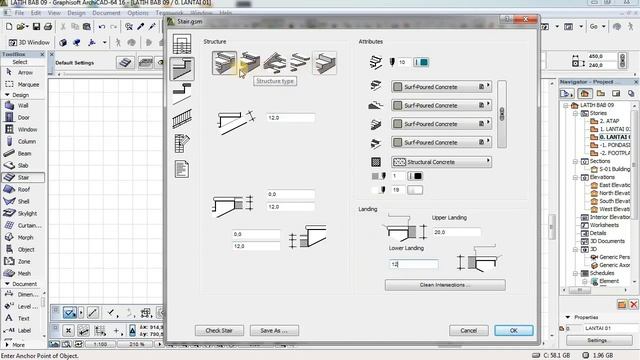Click the white background pen color swatch

415,190
